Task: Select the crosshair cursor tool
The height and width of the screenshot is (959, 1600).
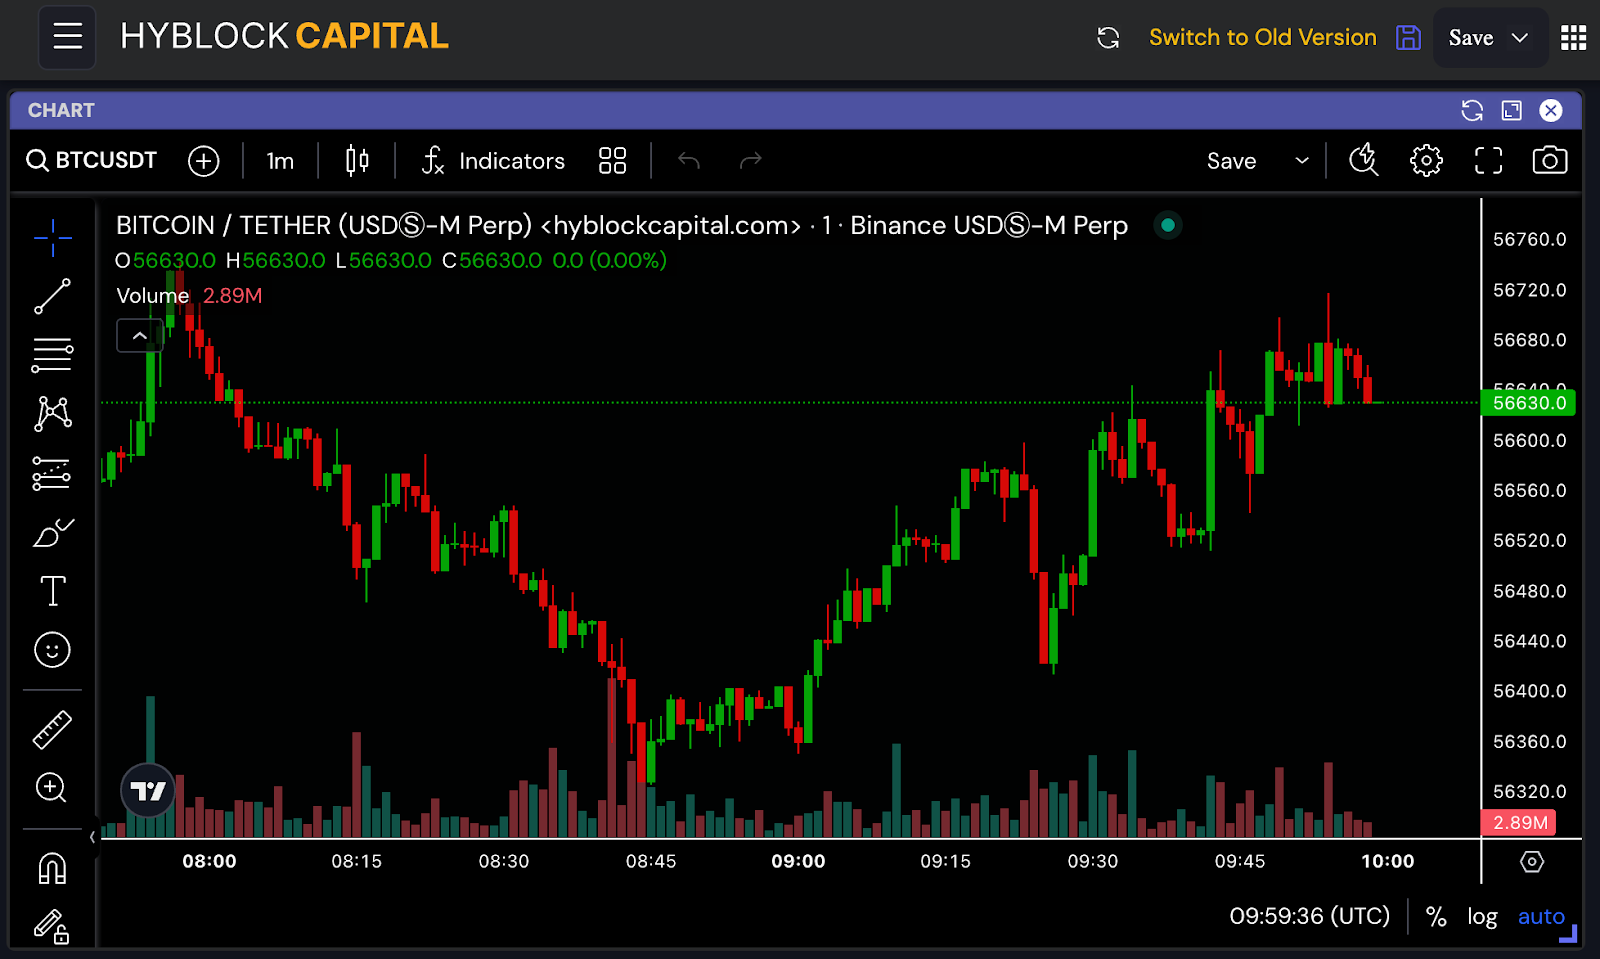Action: pos(52,237)
